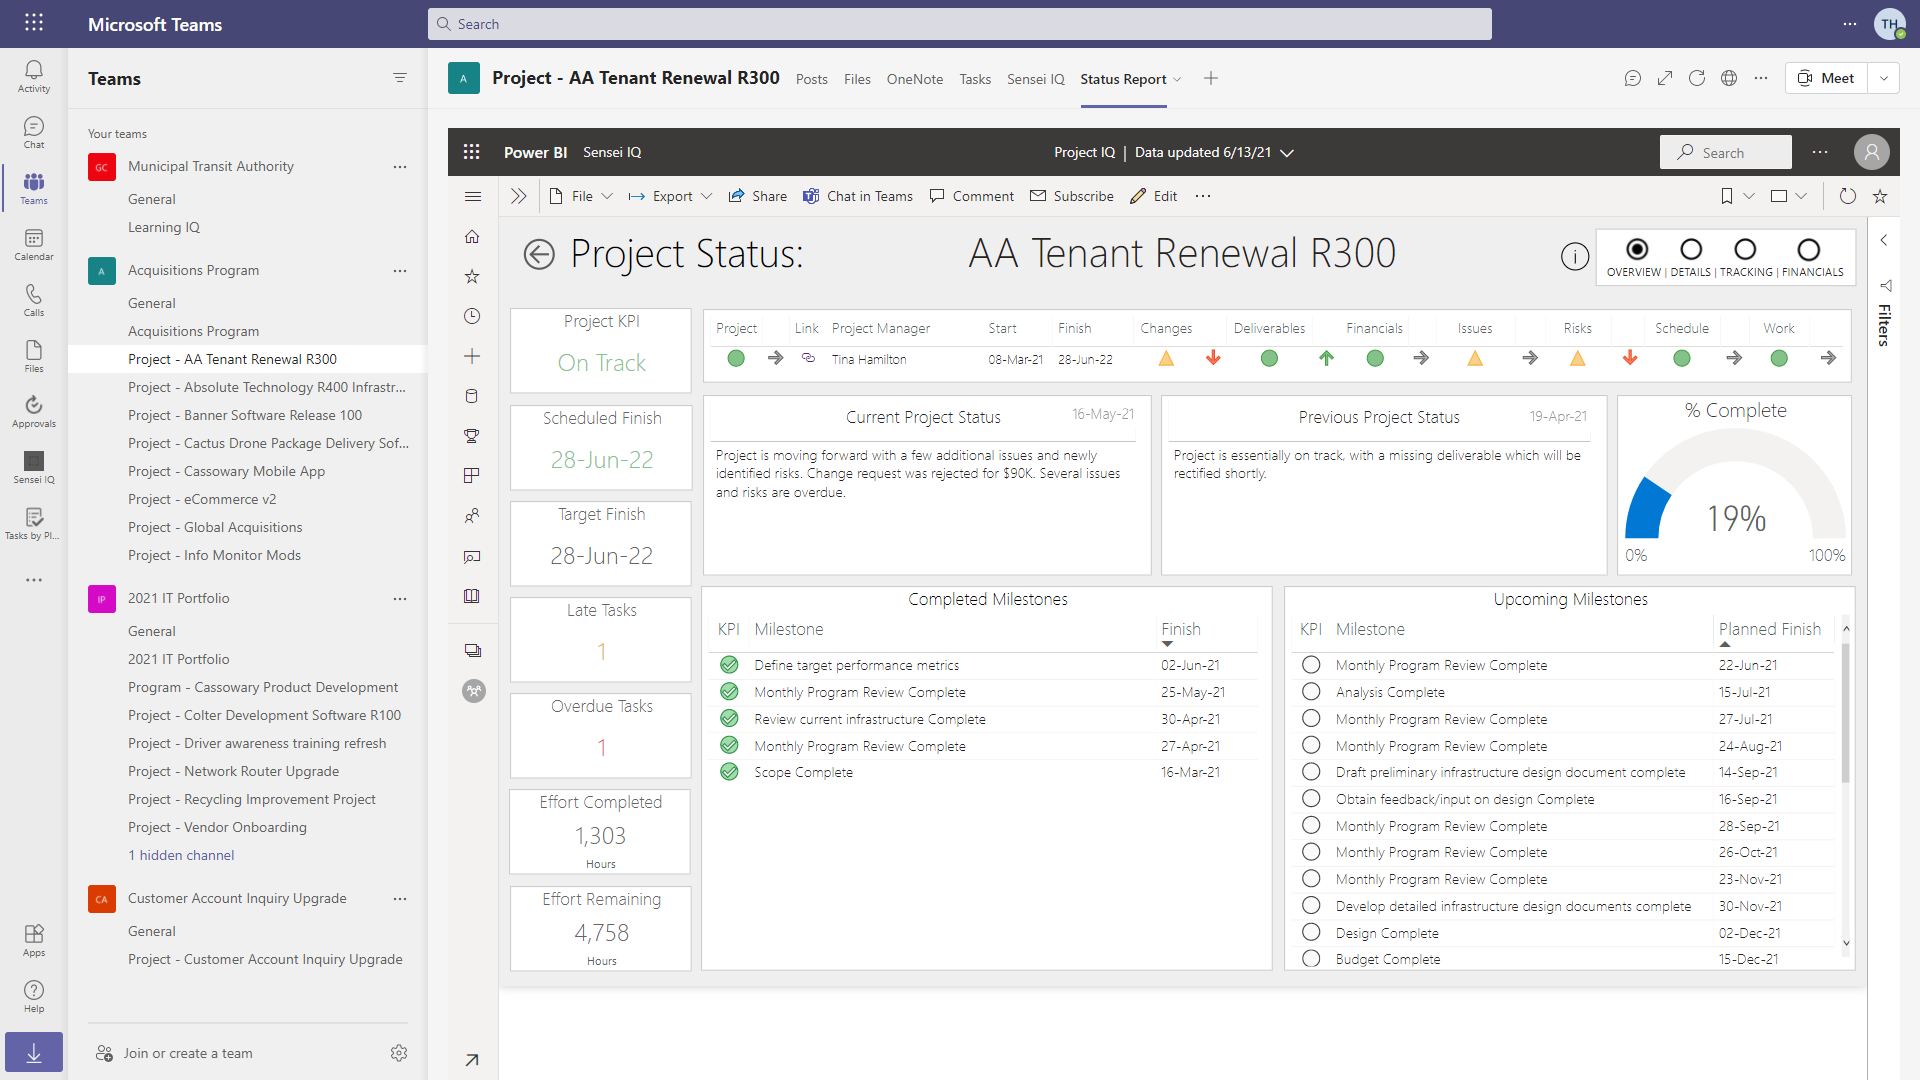Reload the Teams tab
This screenshot has height=1080, width=1920.
pos(1697,78)
